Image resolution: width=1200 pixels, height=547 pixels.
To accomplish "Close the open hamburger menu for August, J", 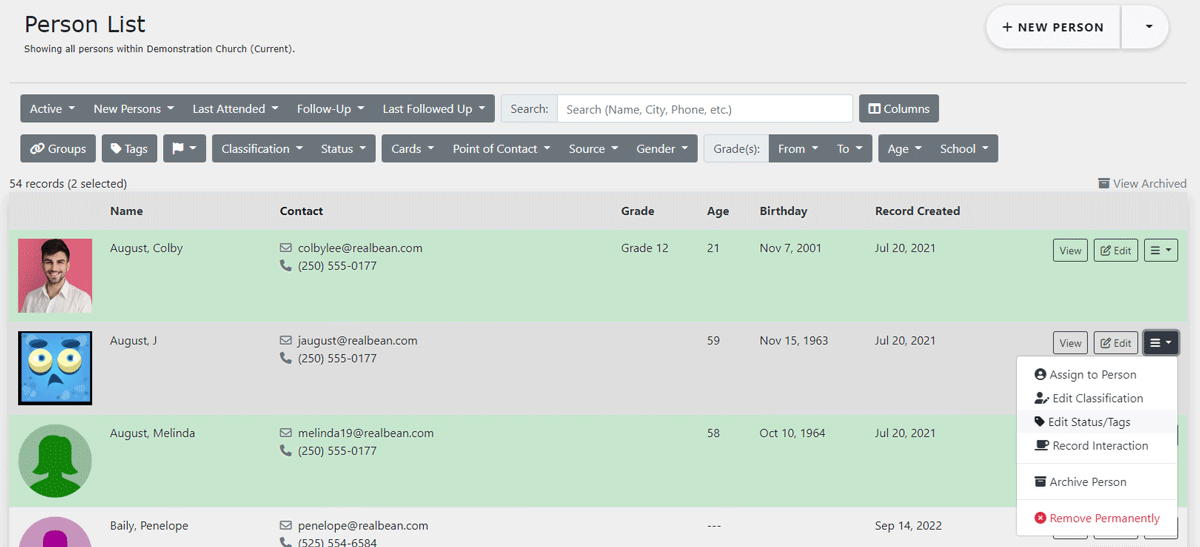I will (x=1161, y=343).
